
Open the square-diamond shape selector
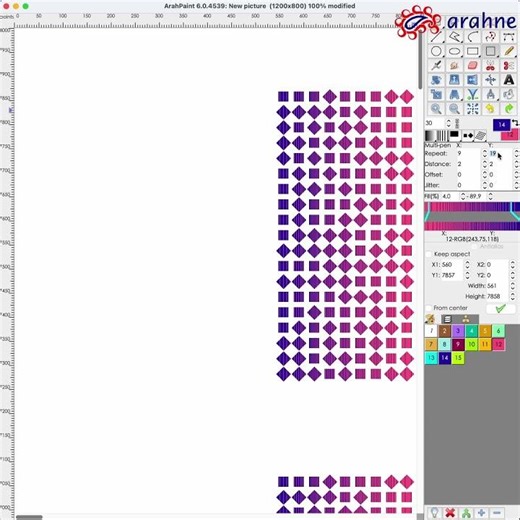point(468,135)
